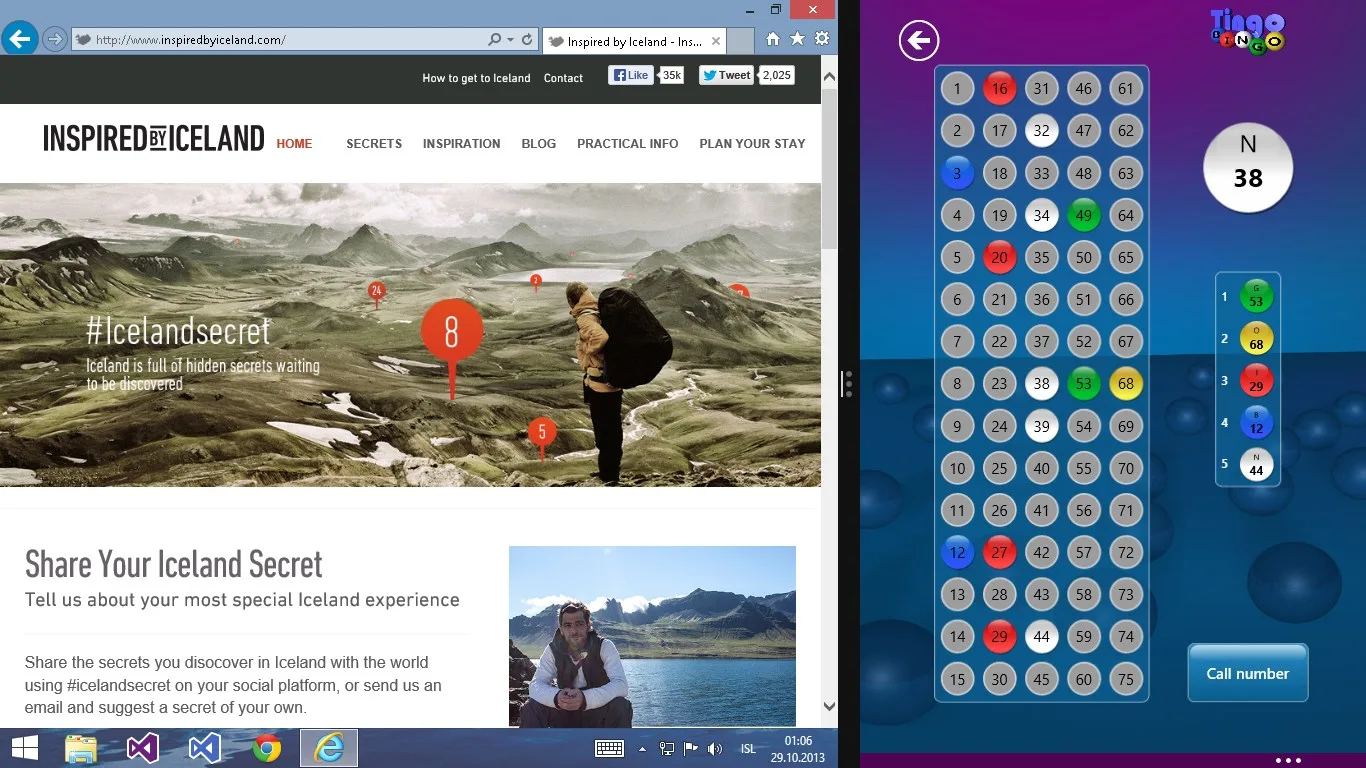Viewport: 1366px width, 768px height.
Task: Open the SECRETS menu item
Action: [374, 144]
